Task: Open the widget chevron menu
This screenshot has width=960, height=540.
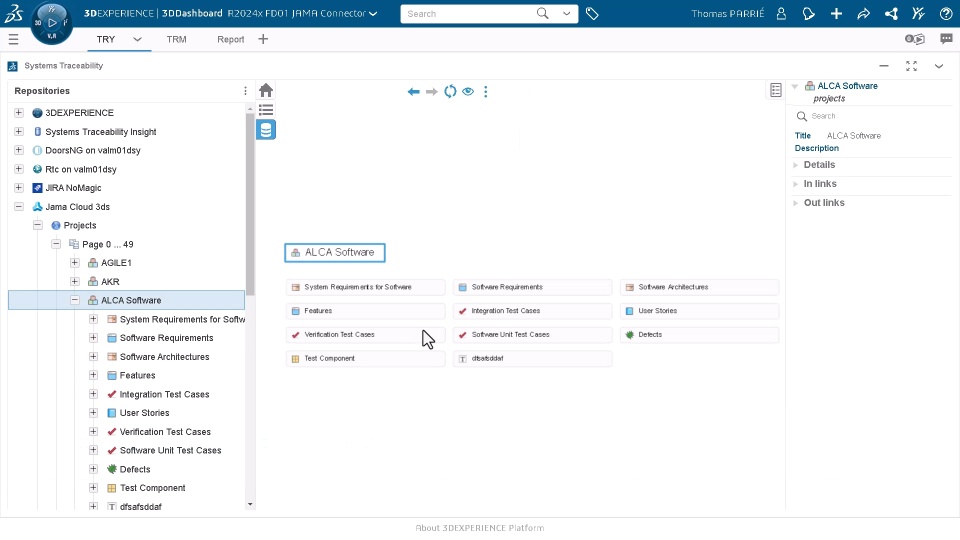Action: 939,66
